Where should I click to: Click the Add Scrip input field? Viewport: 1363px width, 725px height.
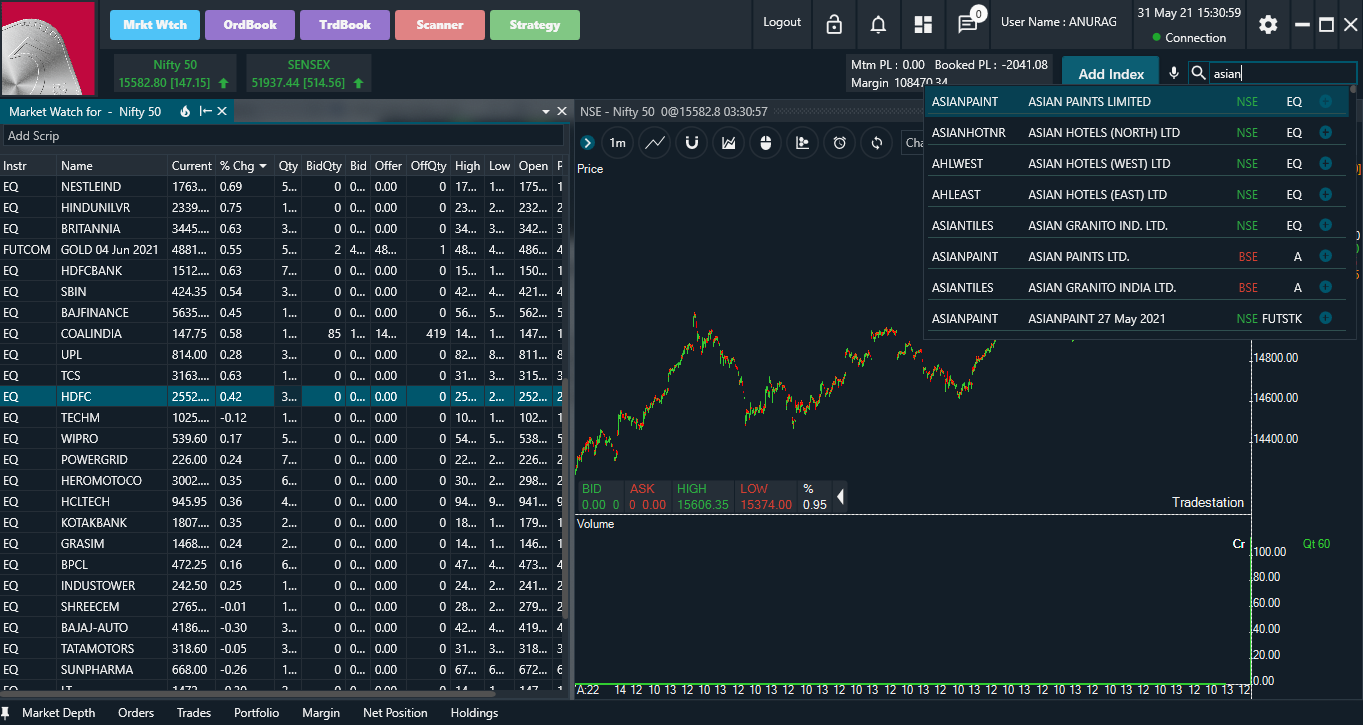pyautogui.click(x=283, y=136)
